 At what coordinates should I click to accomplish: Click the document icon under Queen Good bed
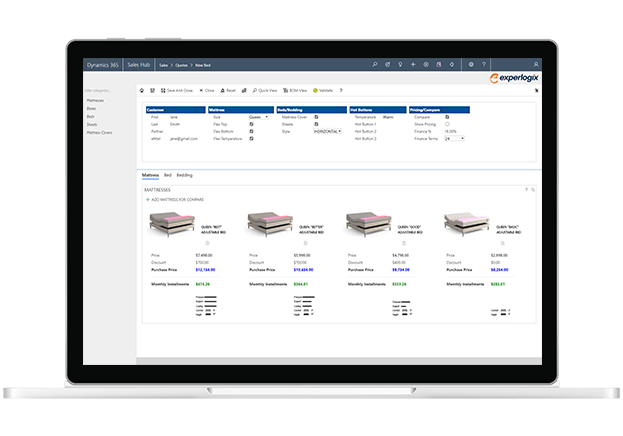click(x=404, y=243)
